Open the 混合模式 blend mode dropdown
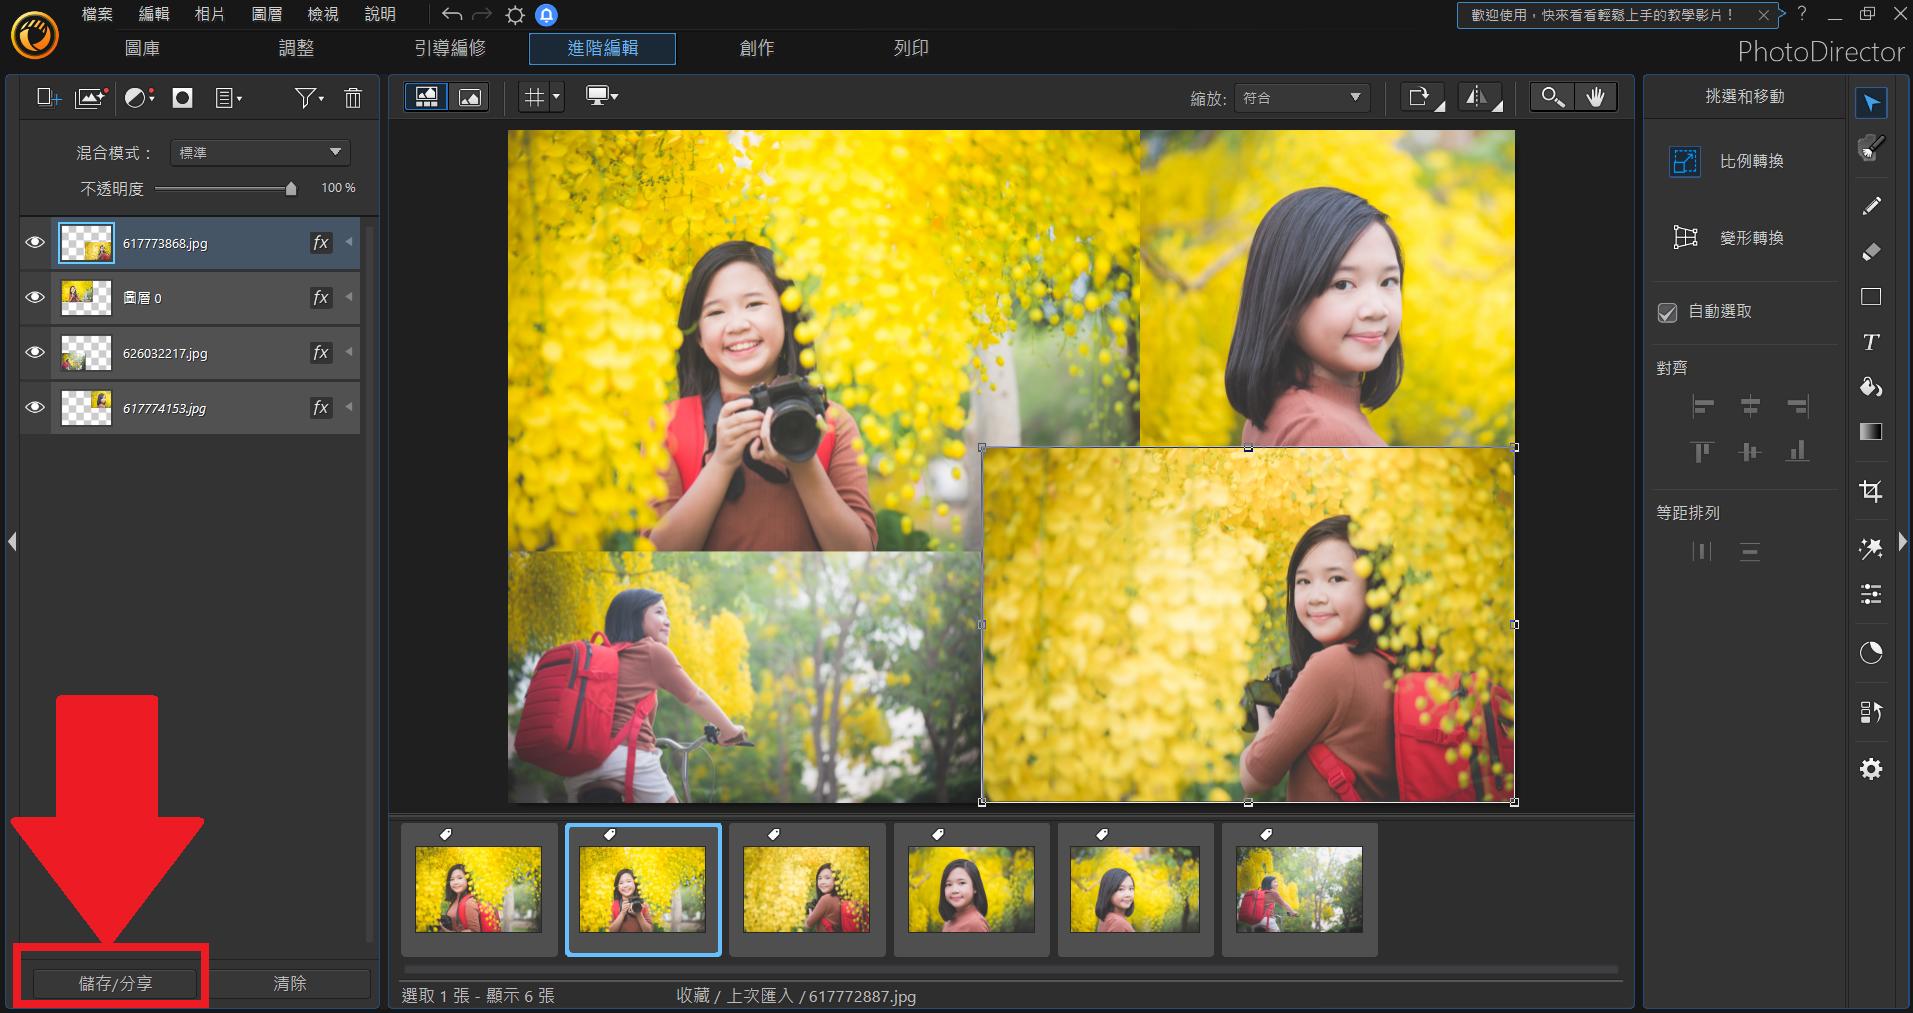Screen dimensions: 1913x1013 coord(260,152)
